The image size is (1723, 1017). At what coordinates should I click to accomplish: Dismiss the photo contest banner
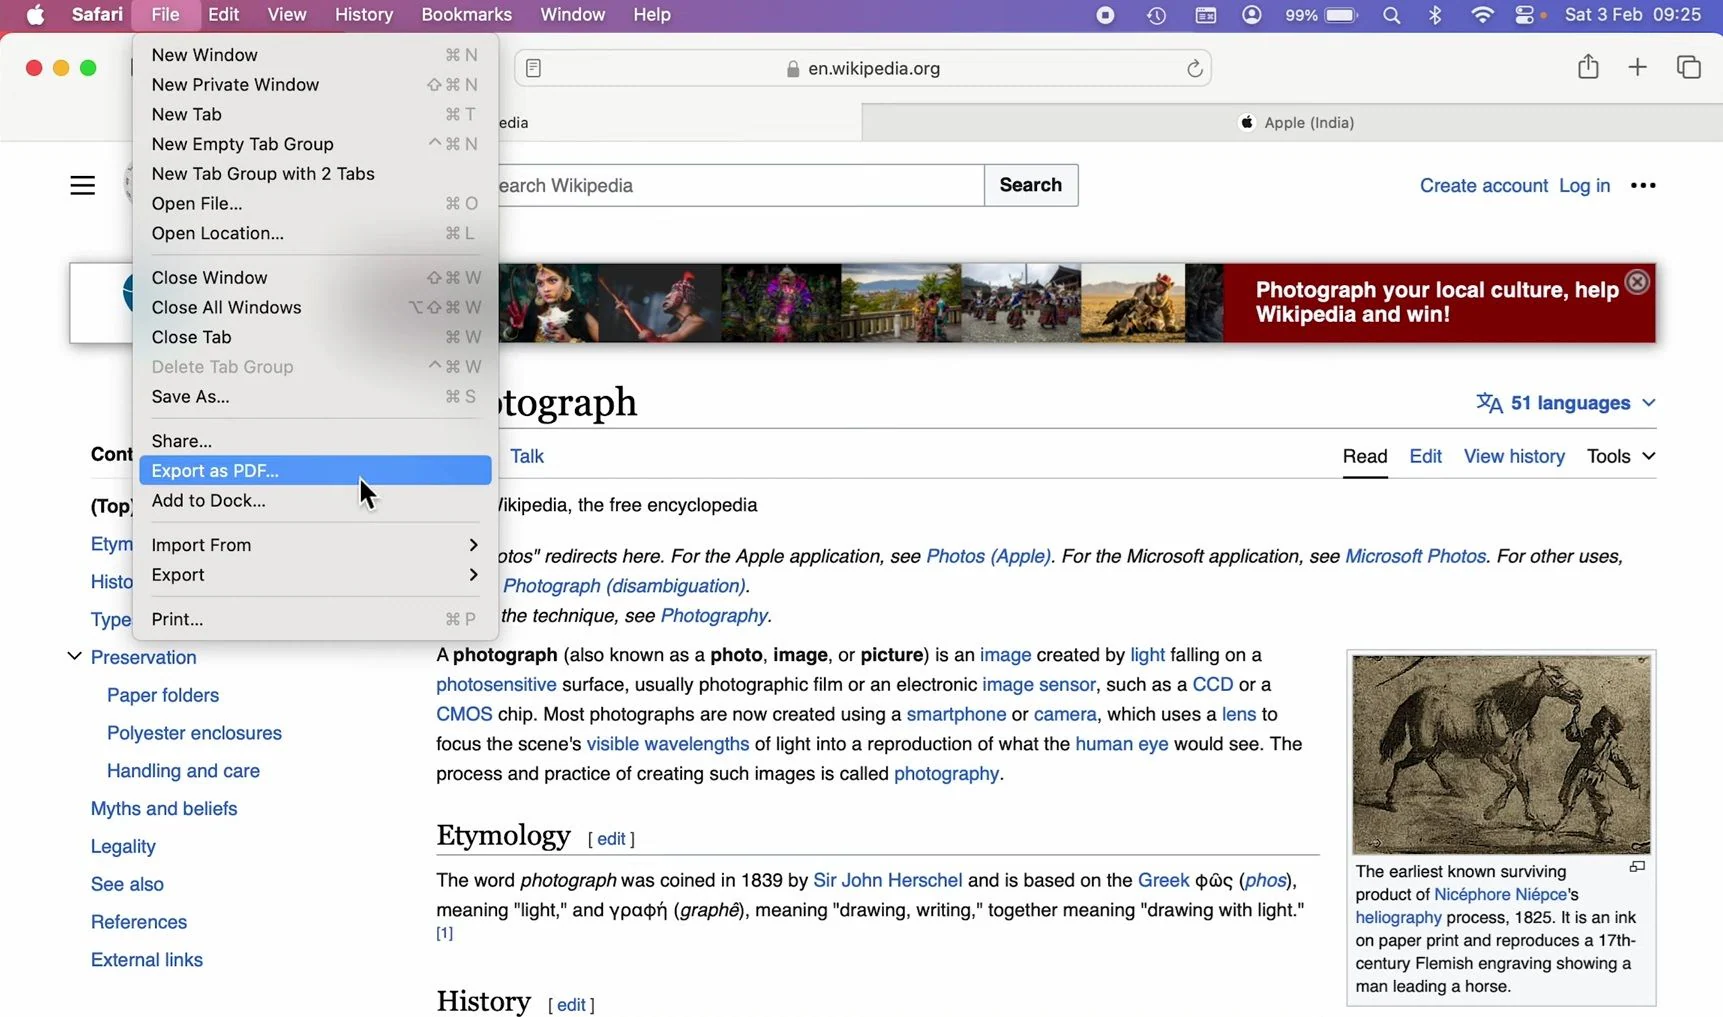[1637, 282]
